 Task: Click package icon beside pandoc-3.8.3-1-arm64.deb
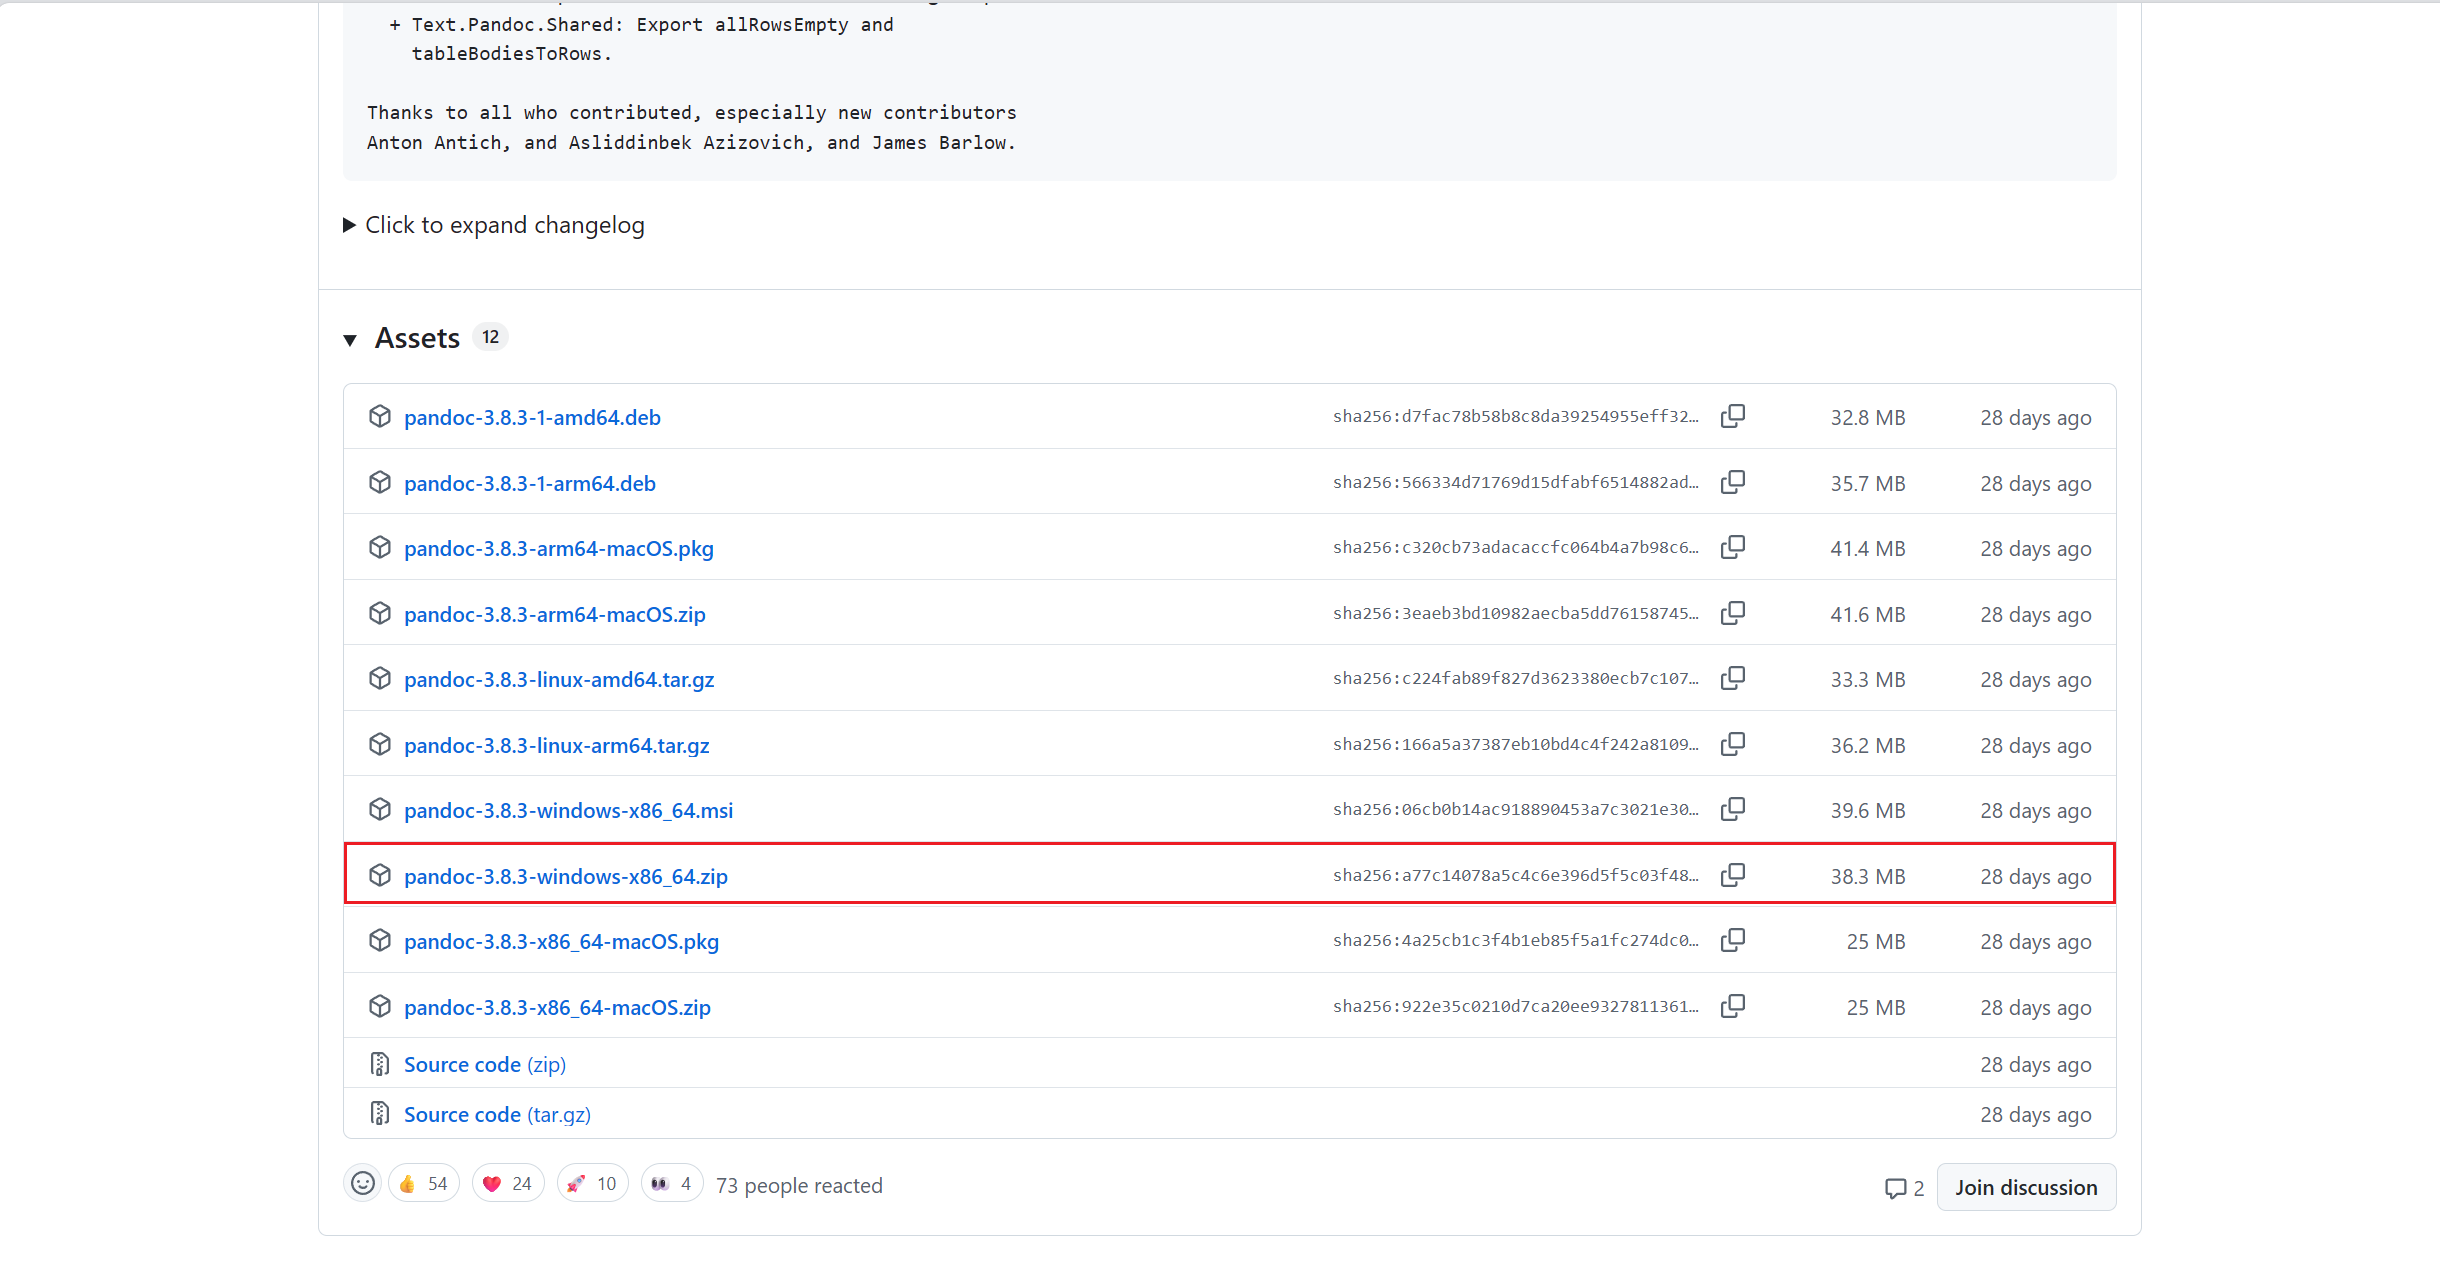(380, 482)
